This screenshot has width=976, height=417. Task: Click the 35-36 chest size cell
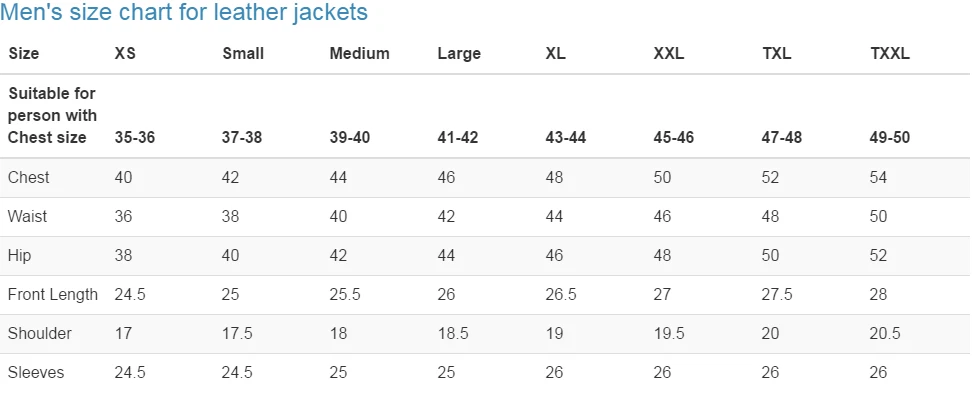134,138
